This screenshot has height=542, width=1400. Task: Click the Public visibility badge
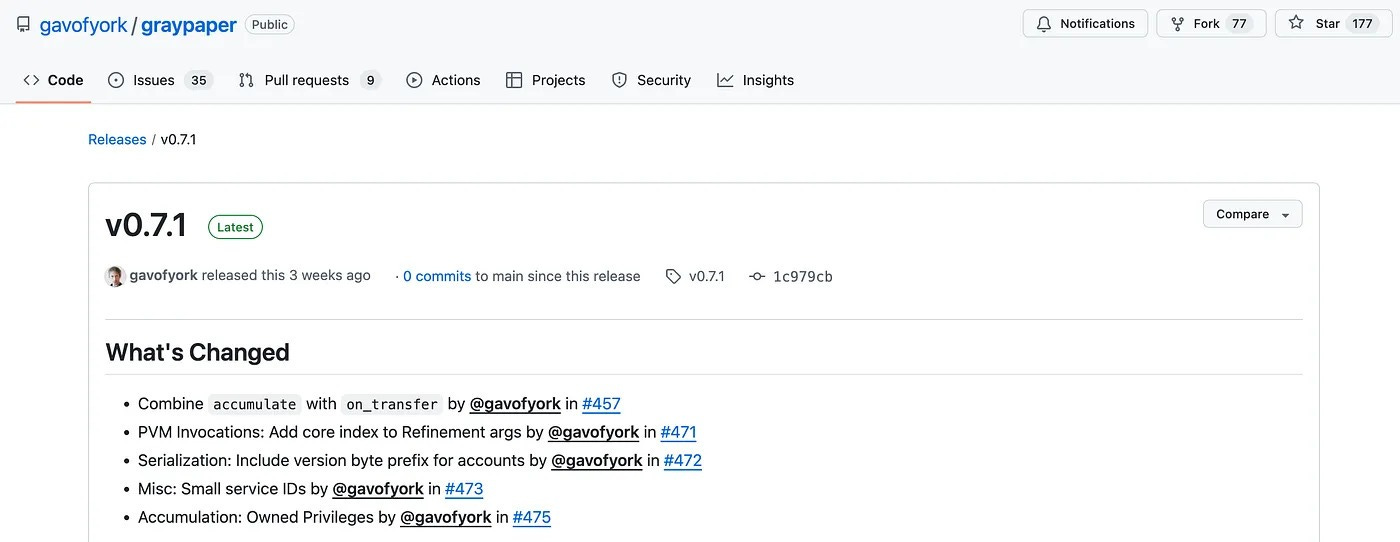click(270, 24)
